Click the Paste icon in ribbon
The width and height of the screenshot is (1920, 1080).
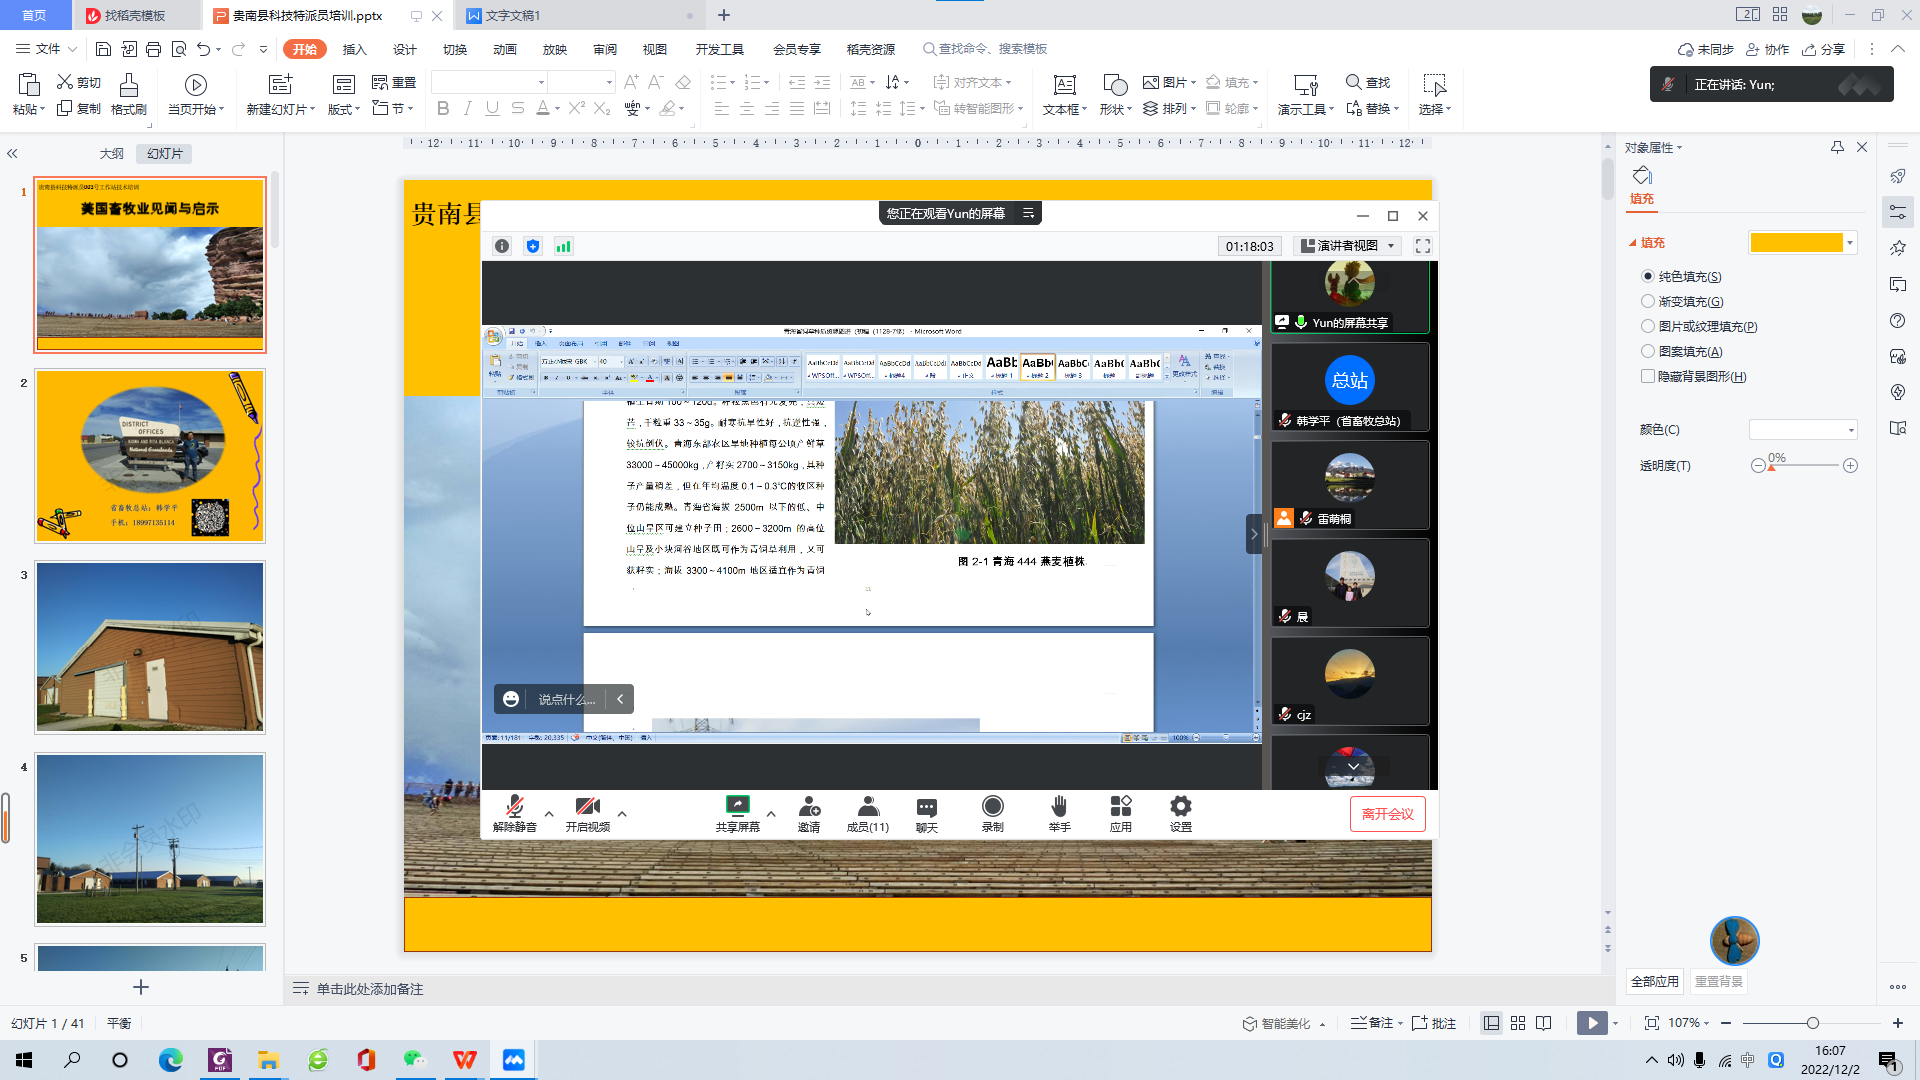(x=29, y=84)
